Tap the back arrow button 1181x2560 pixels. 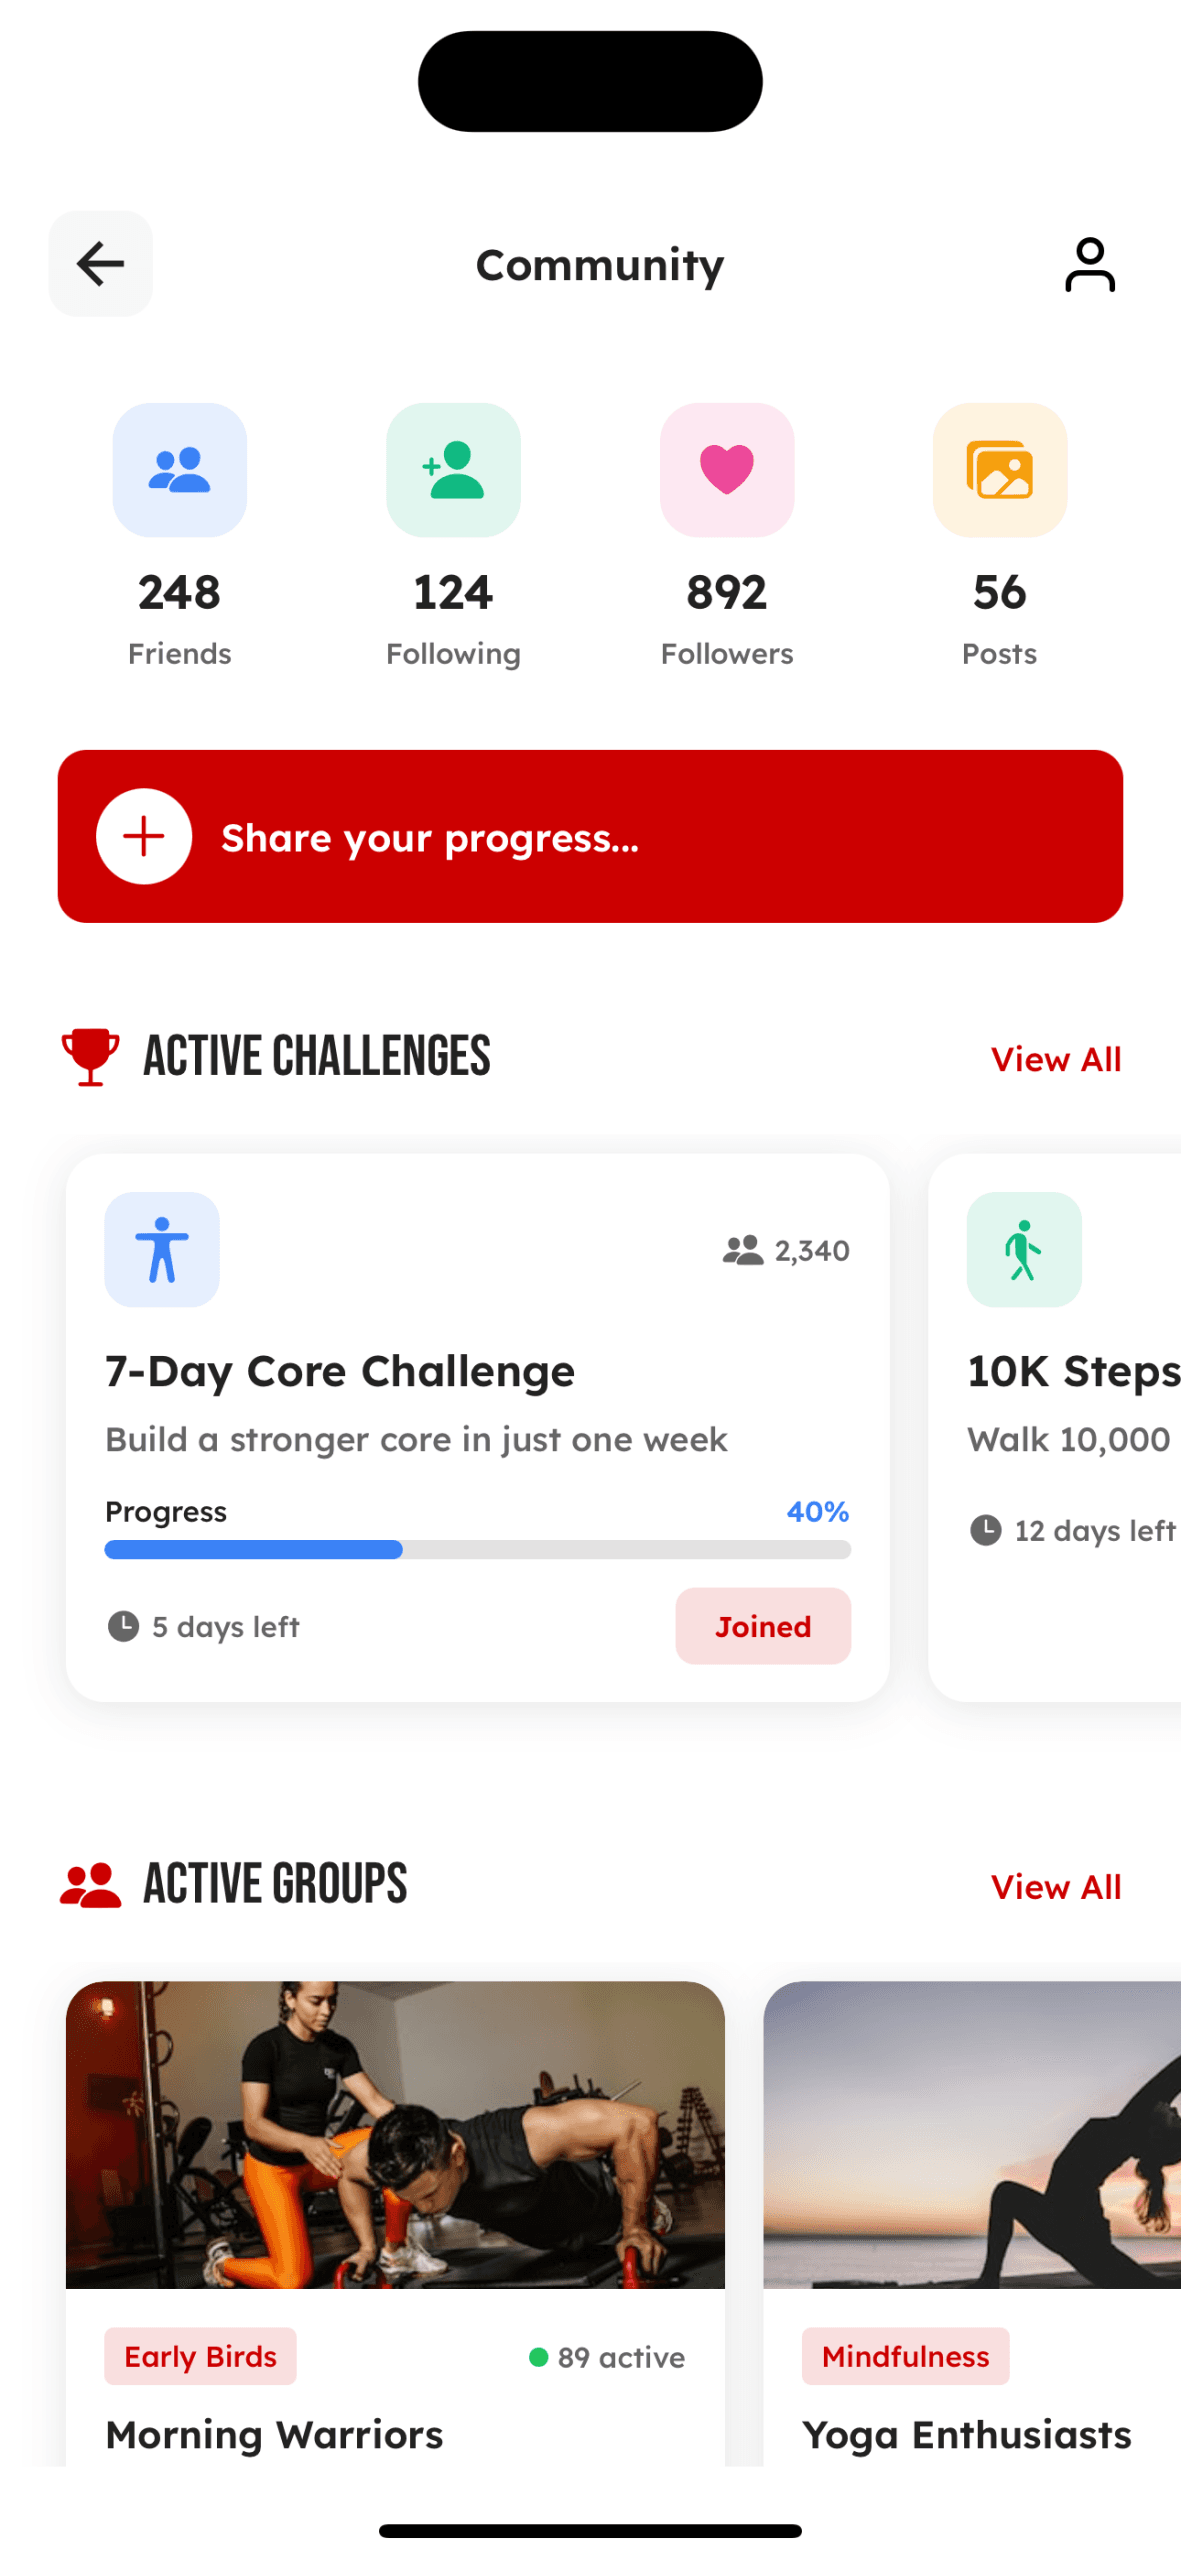tap(100, 264)
